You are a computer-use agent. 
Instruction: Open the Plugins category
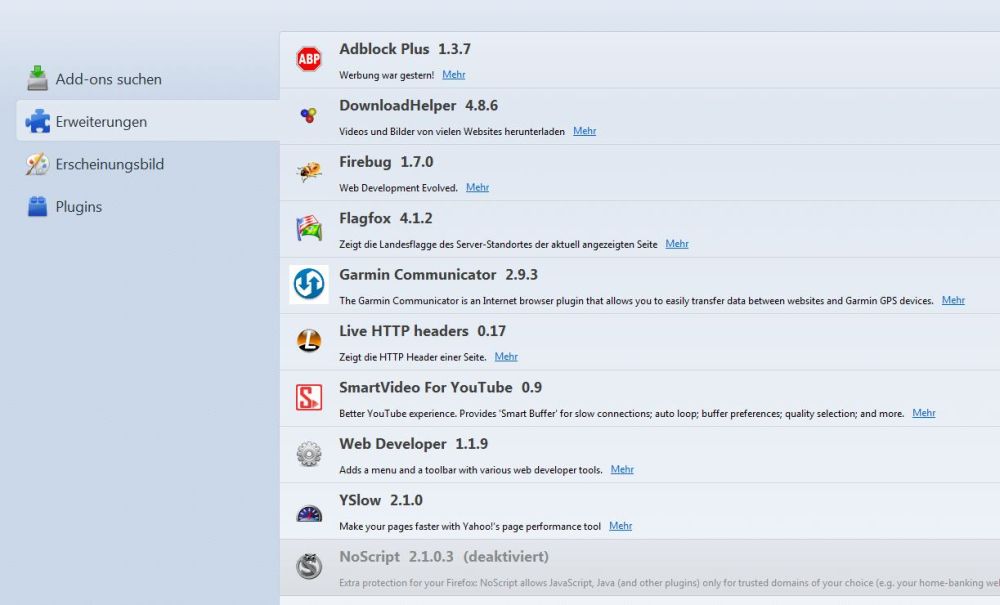64,207
